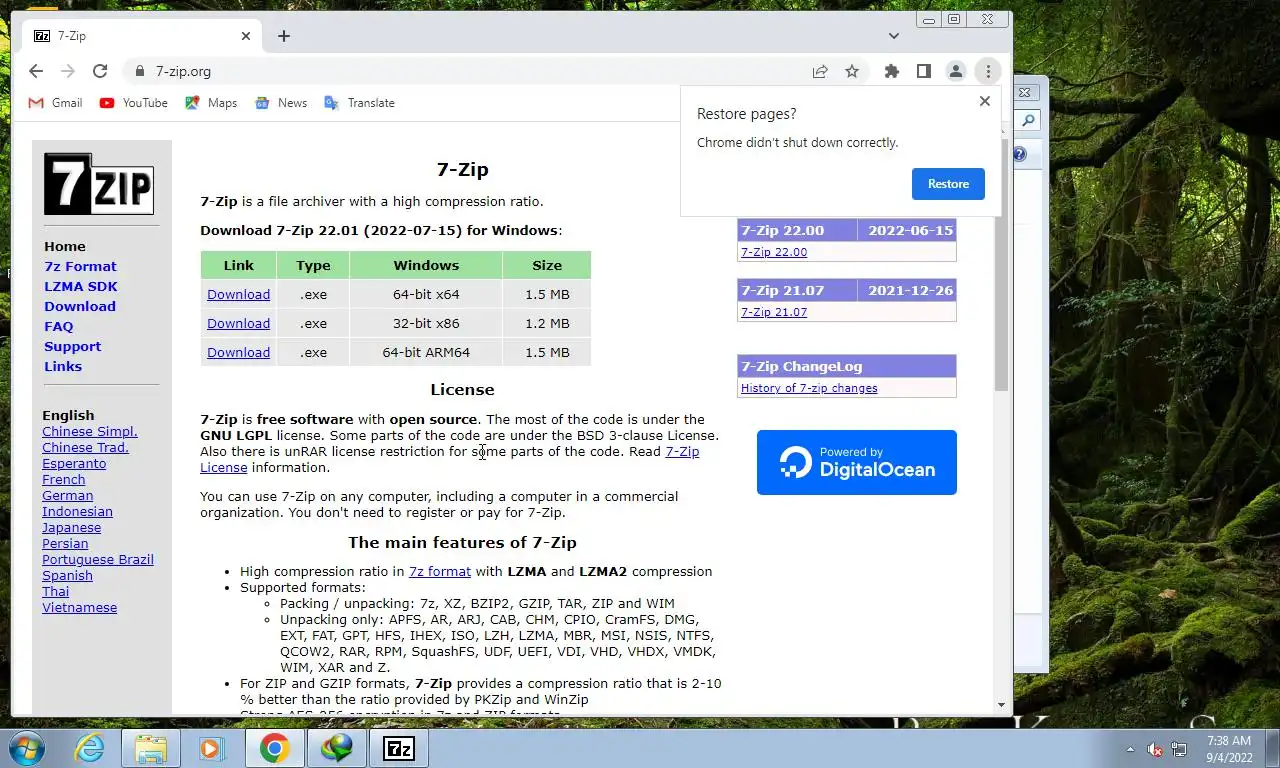Open the Windows Start button
This screenshot has height=768, width=1280.
coord(25,748)
